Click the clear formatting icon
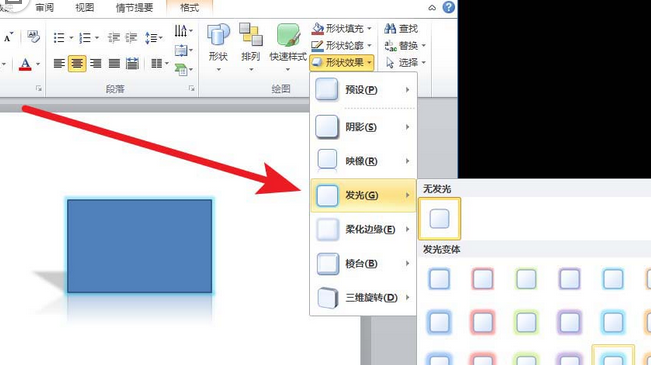Screen dimensions: 651x365 [33, 37]
